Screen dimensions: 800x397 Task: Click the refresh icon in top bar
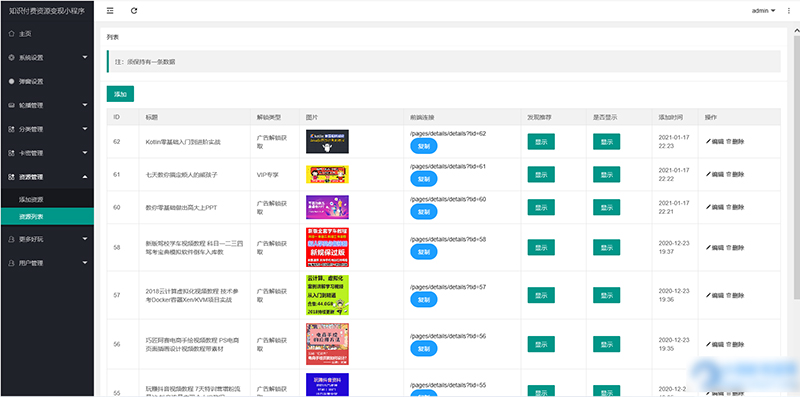pos(134,11)
